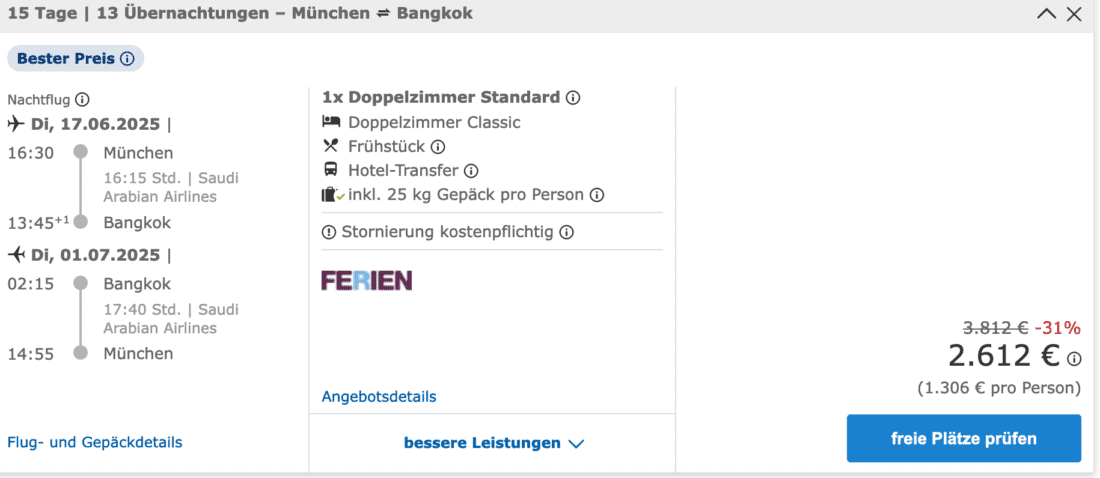Click the Hotel-Transfer bus icon
This screenshot has height=478, width=1100.
tap(331, 171)
